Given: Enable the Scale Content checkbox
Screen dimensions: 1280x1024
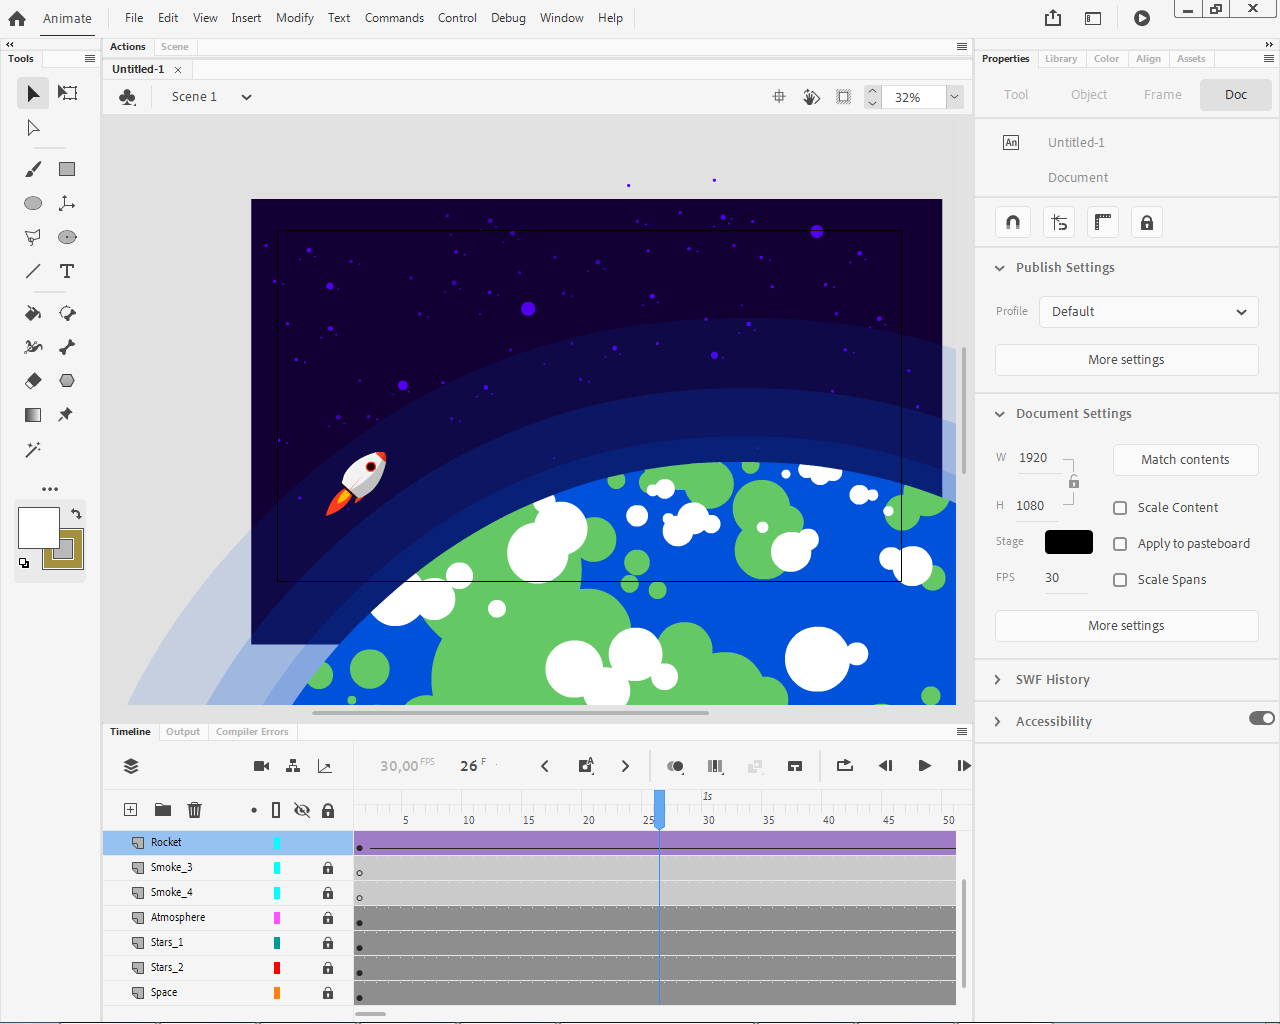Looking at the screenshot, I should tap(1120, 508).
